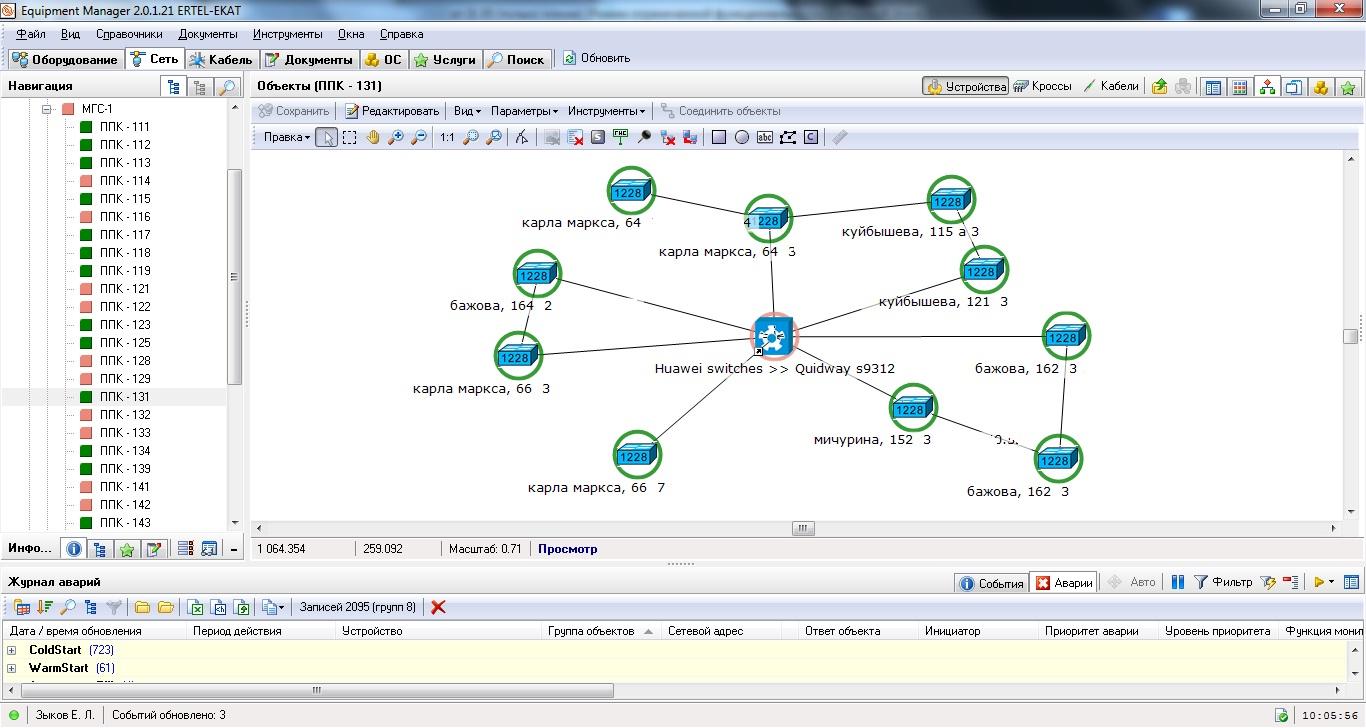The height and width of the screenshot is (728, 1366).
Task: Collapse the МГС-1 tree node
Action: [x=46, y=109]
